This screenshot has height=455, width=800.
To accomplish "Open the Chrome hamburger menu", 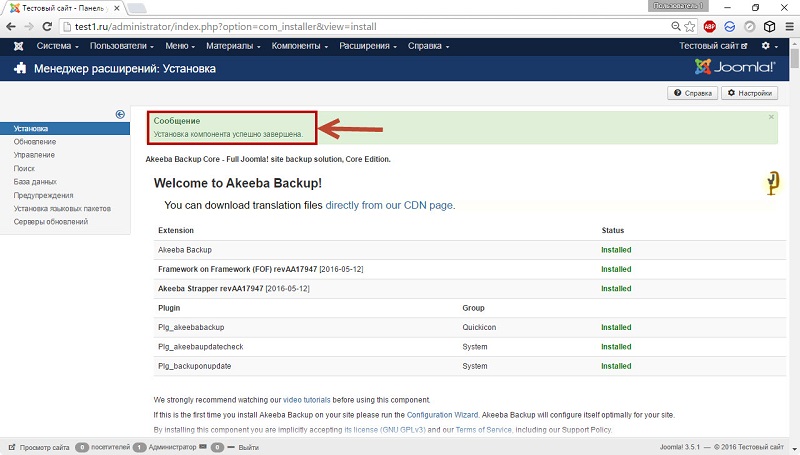I will 789,27.
